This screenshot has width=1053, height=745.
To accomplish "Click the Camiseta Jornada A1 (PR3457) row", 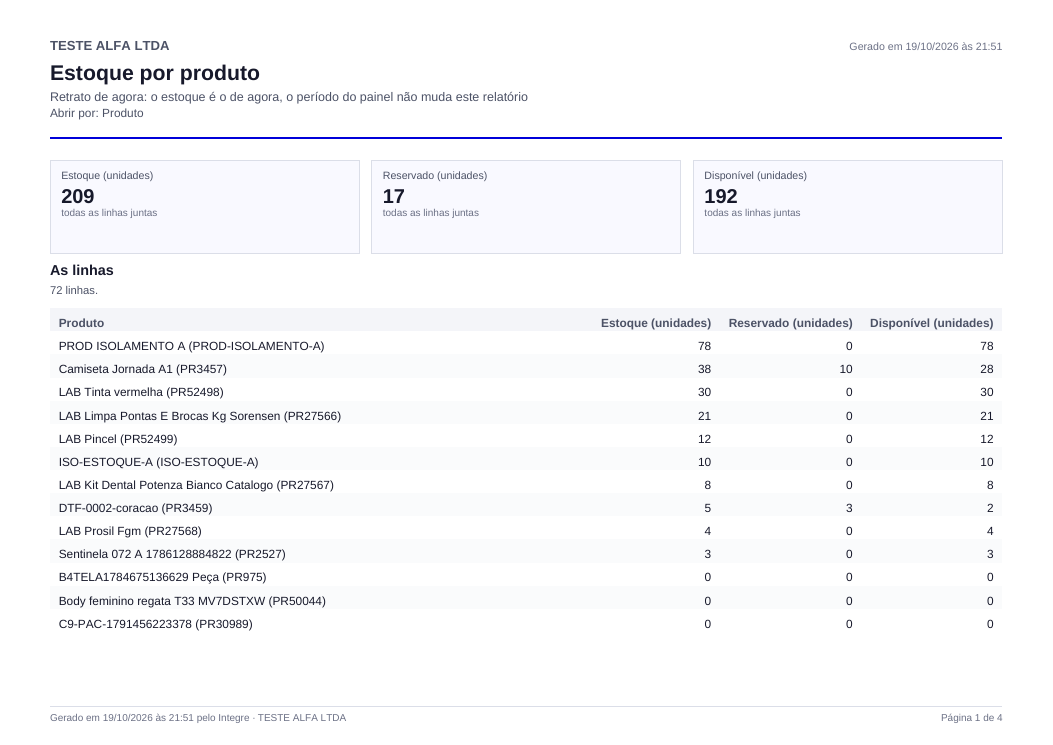I will 526,369.
